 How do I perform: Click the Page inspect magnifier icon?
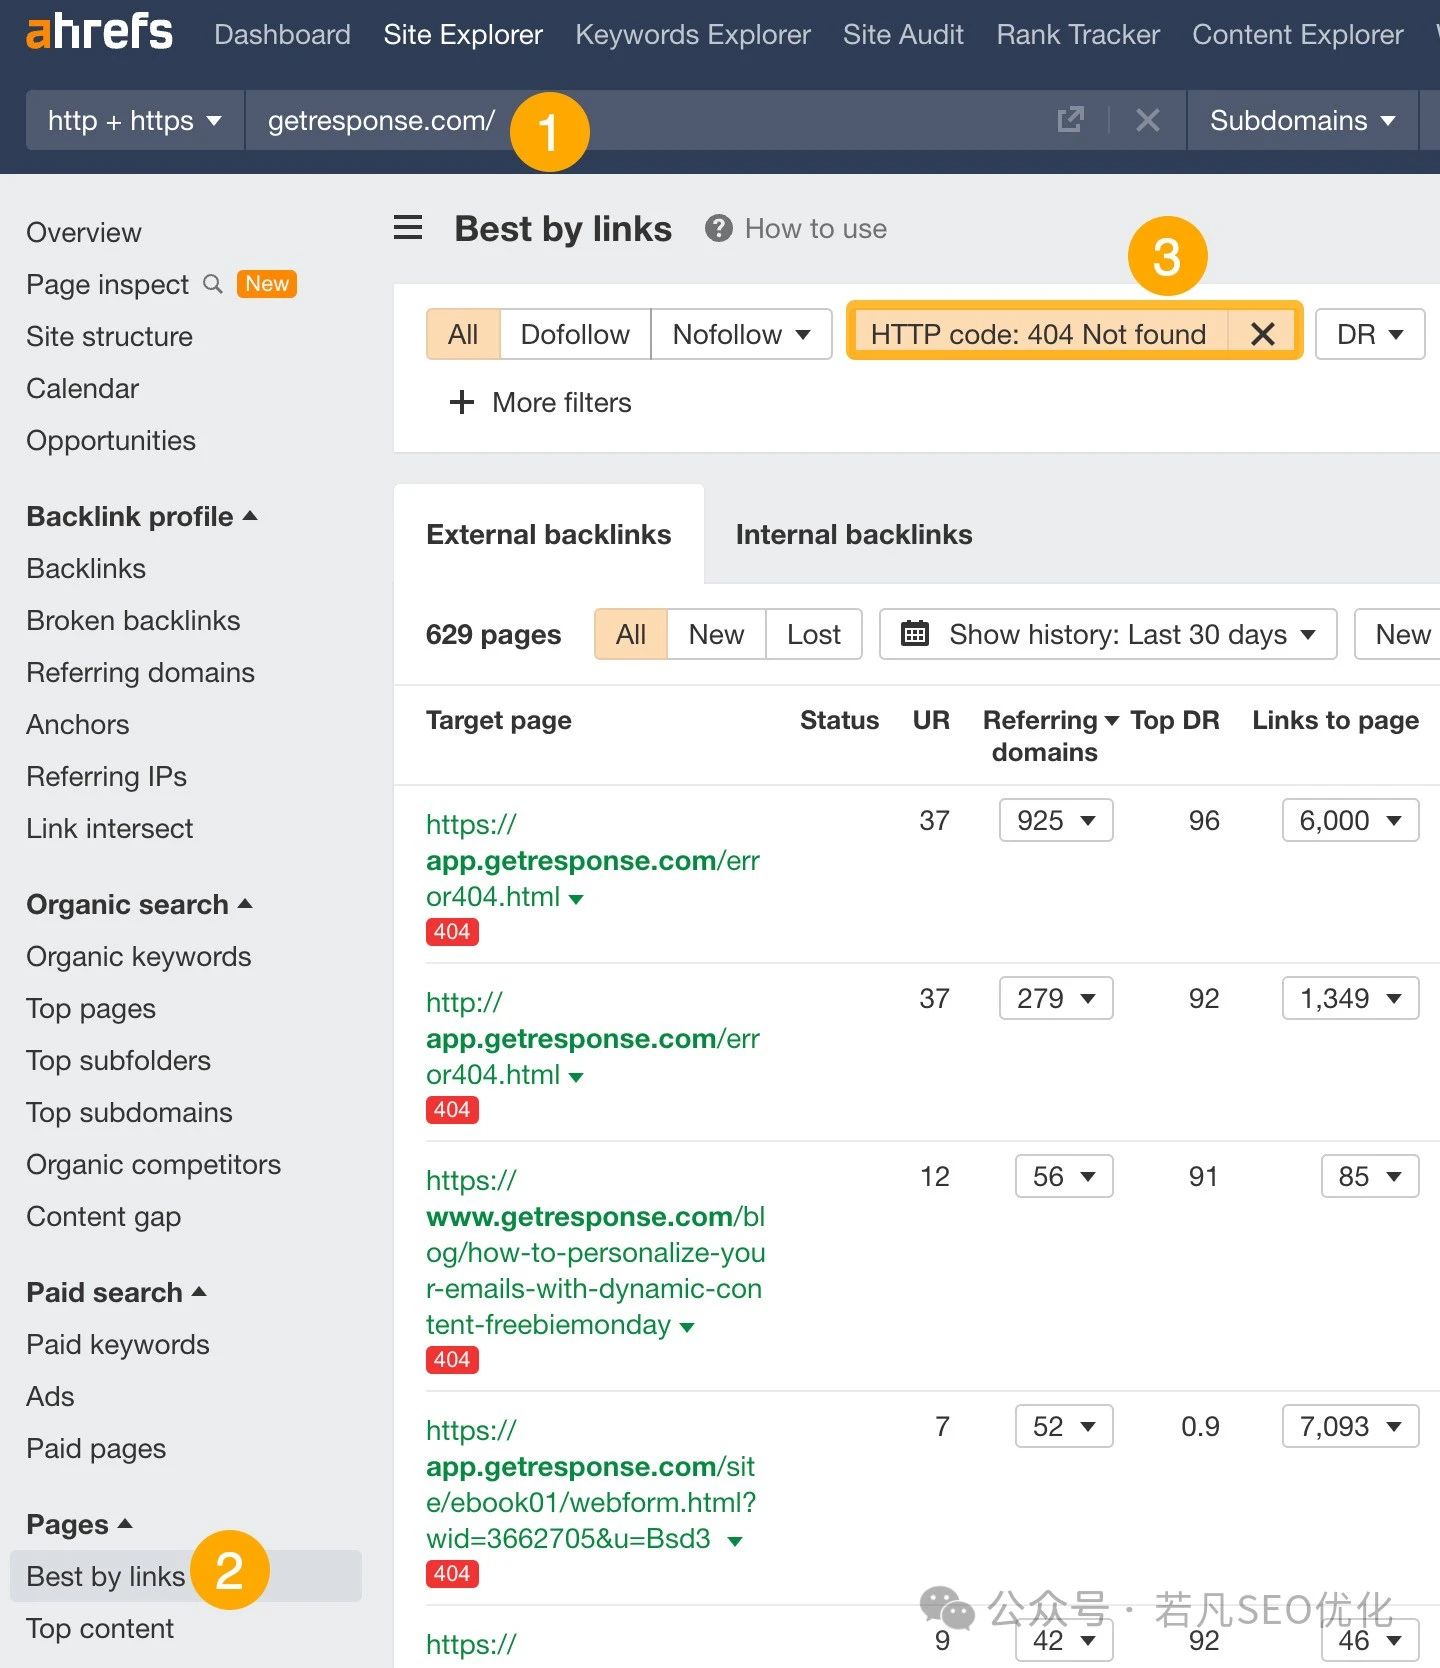[212, 284]
